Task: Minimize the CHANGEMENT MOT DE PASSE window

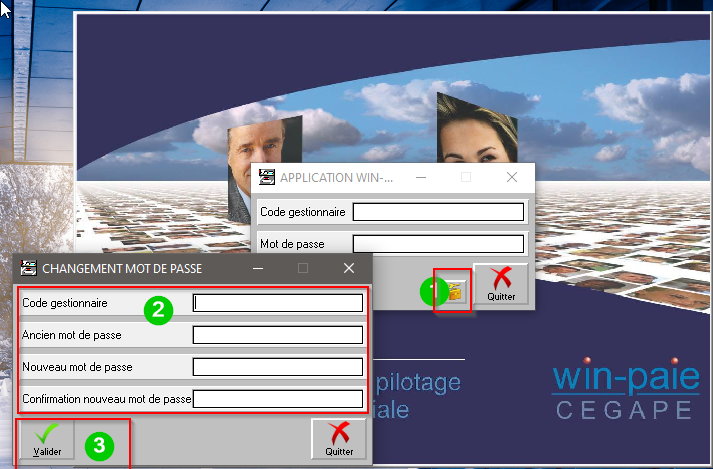Action: (258, 268)
